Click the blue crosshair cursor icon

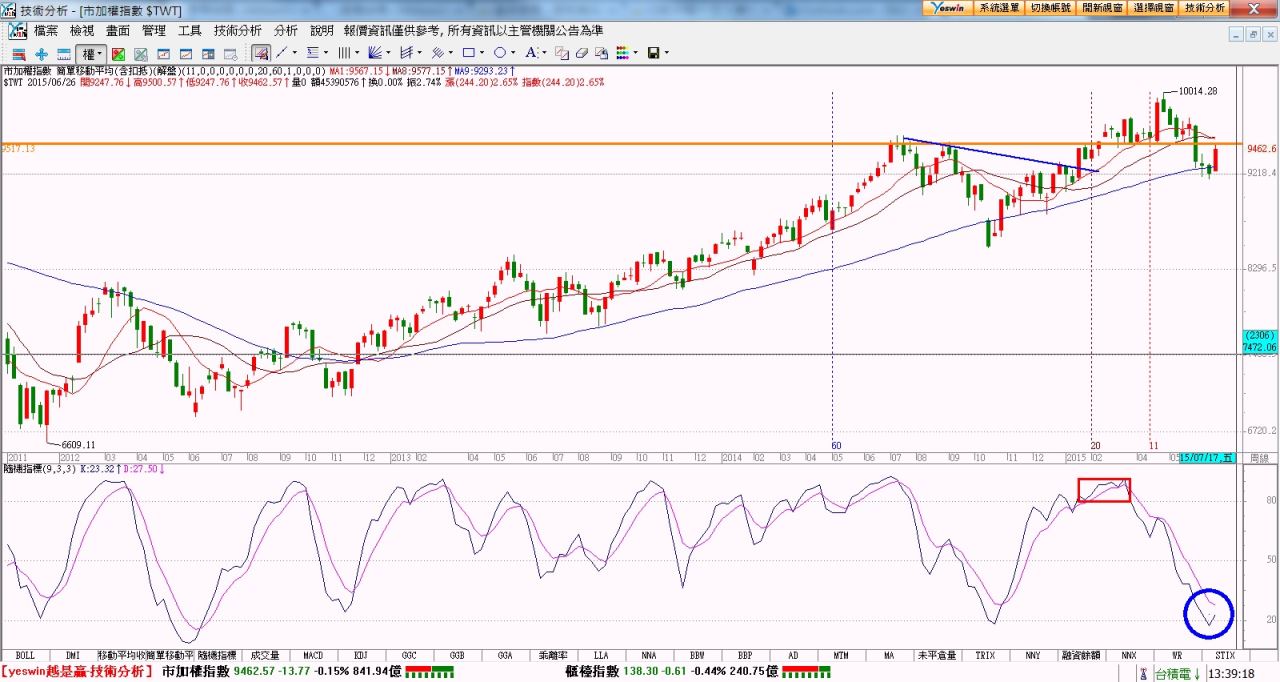41,53
